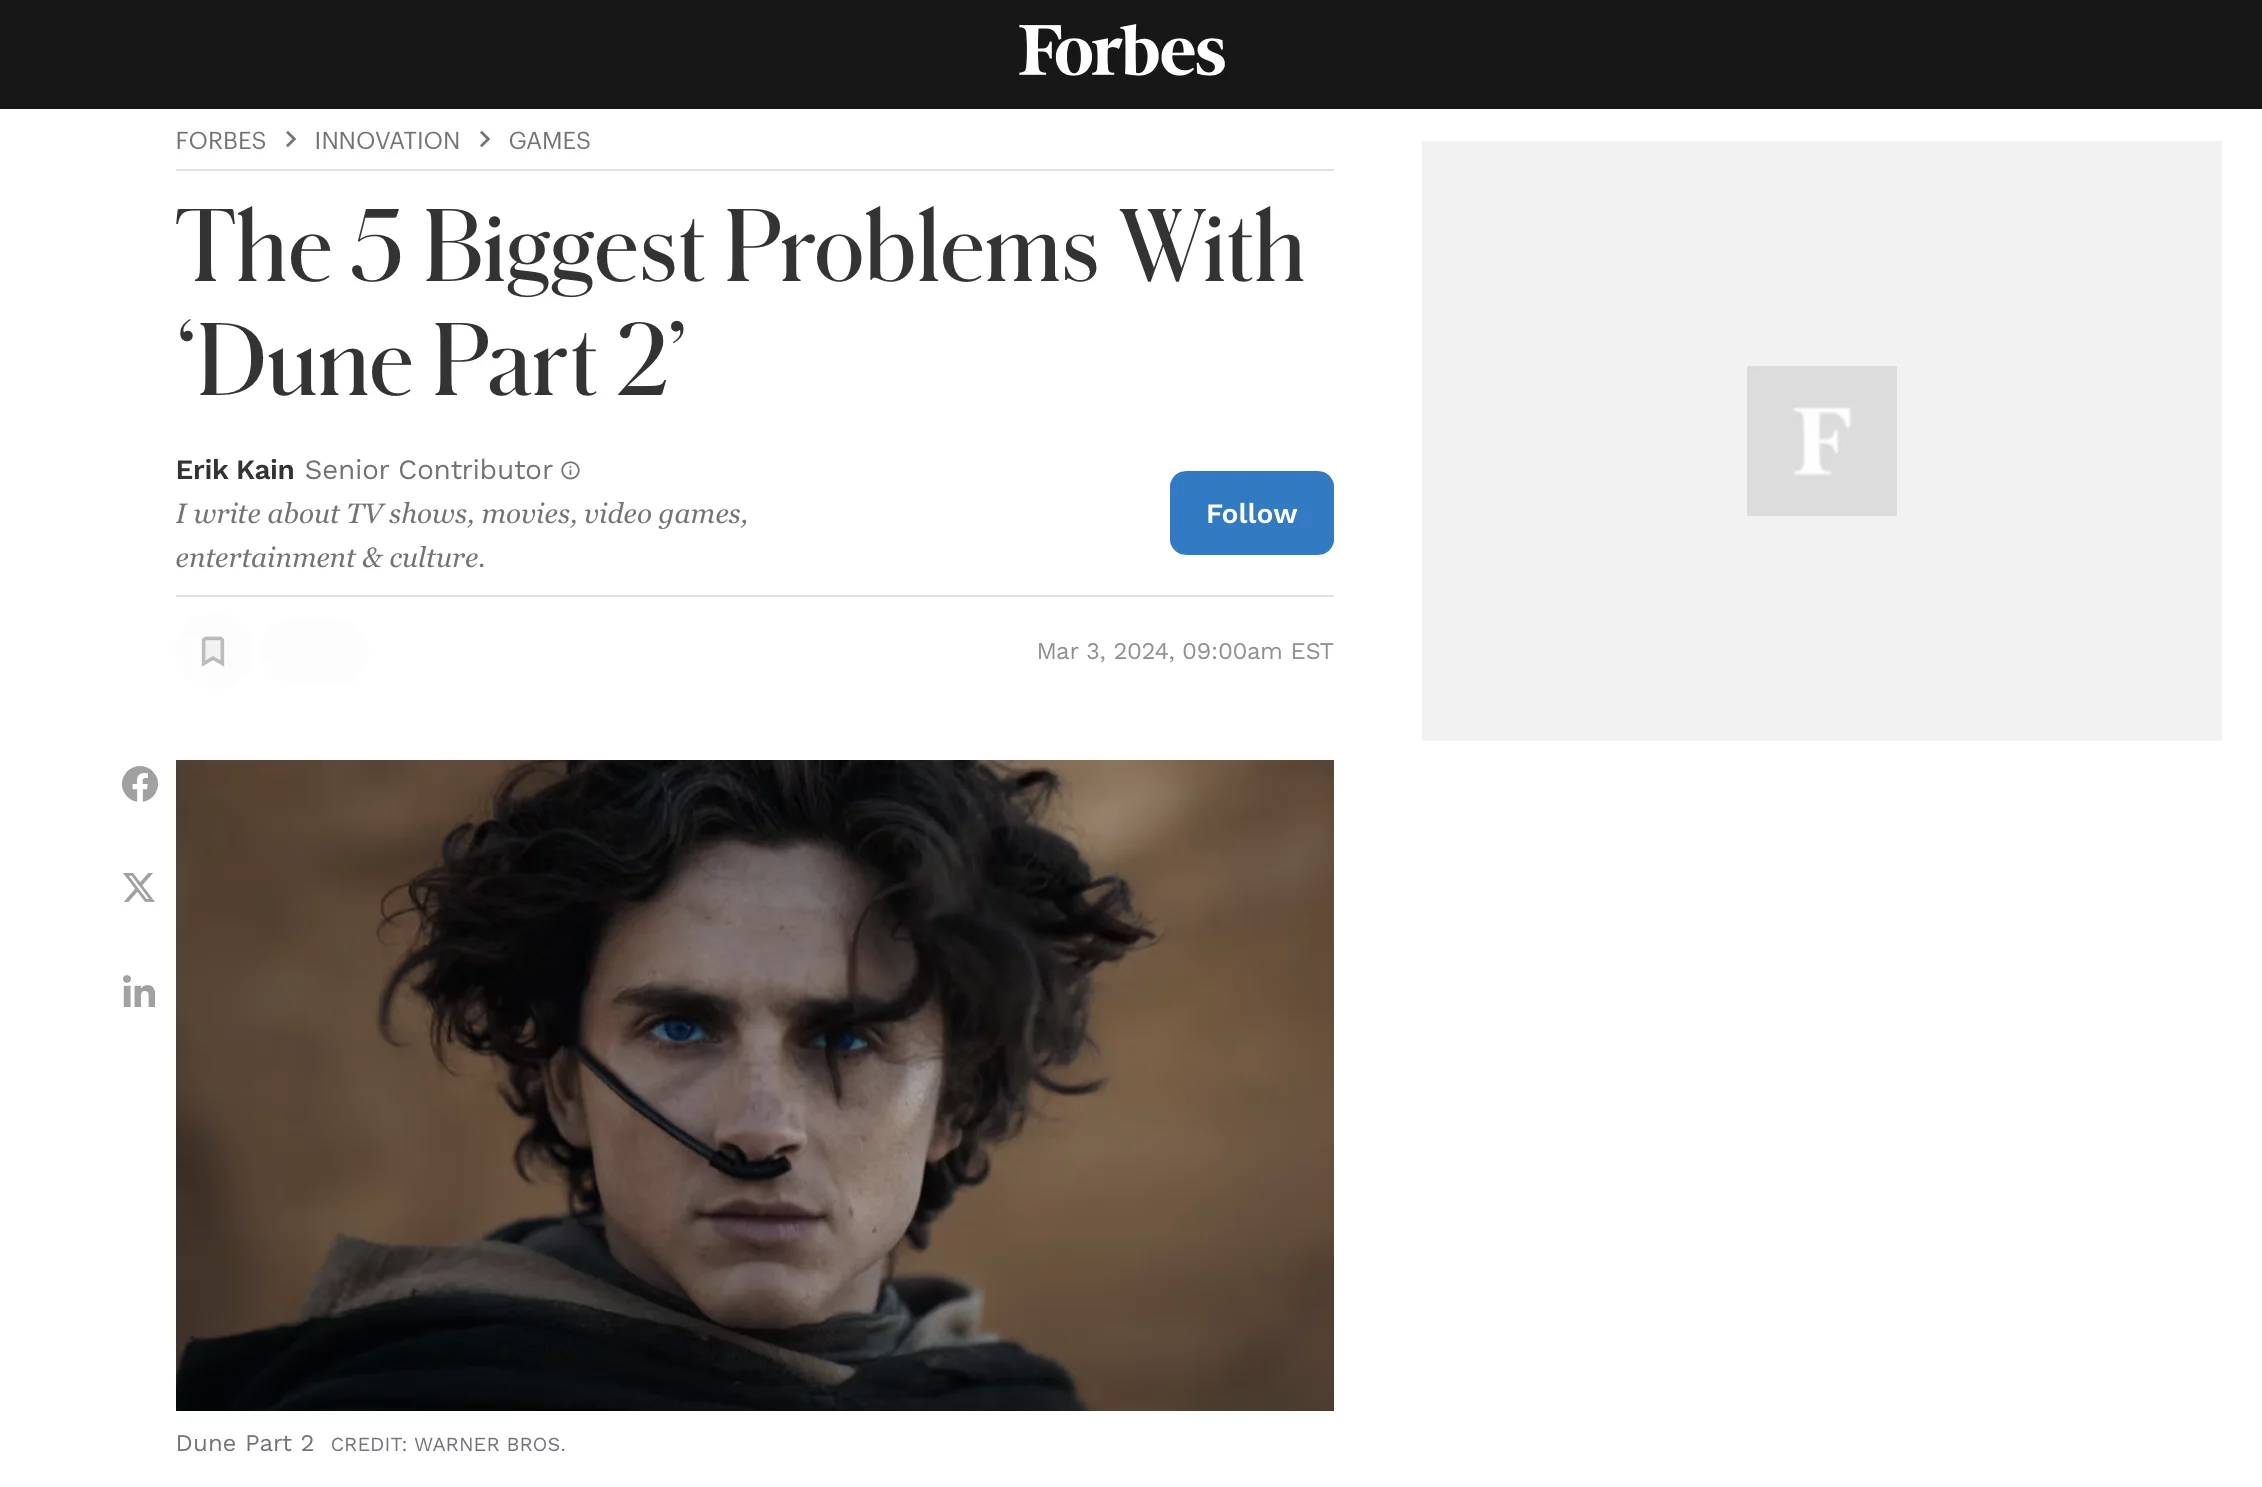Share article on LinkedIn
2262x1487 pixels.
pyautogui.click(x=139, y=991)
